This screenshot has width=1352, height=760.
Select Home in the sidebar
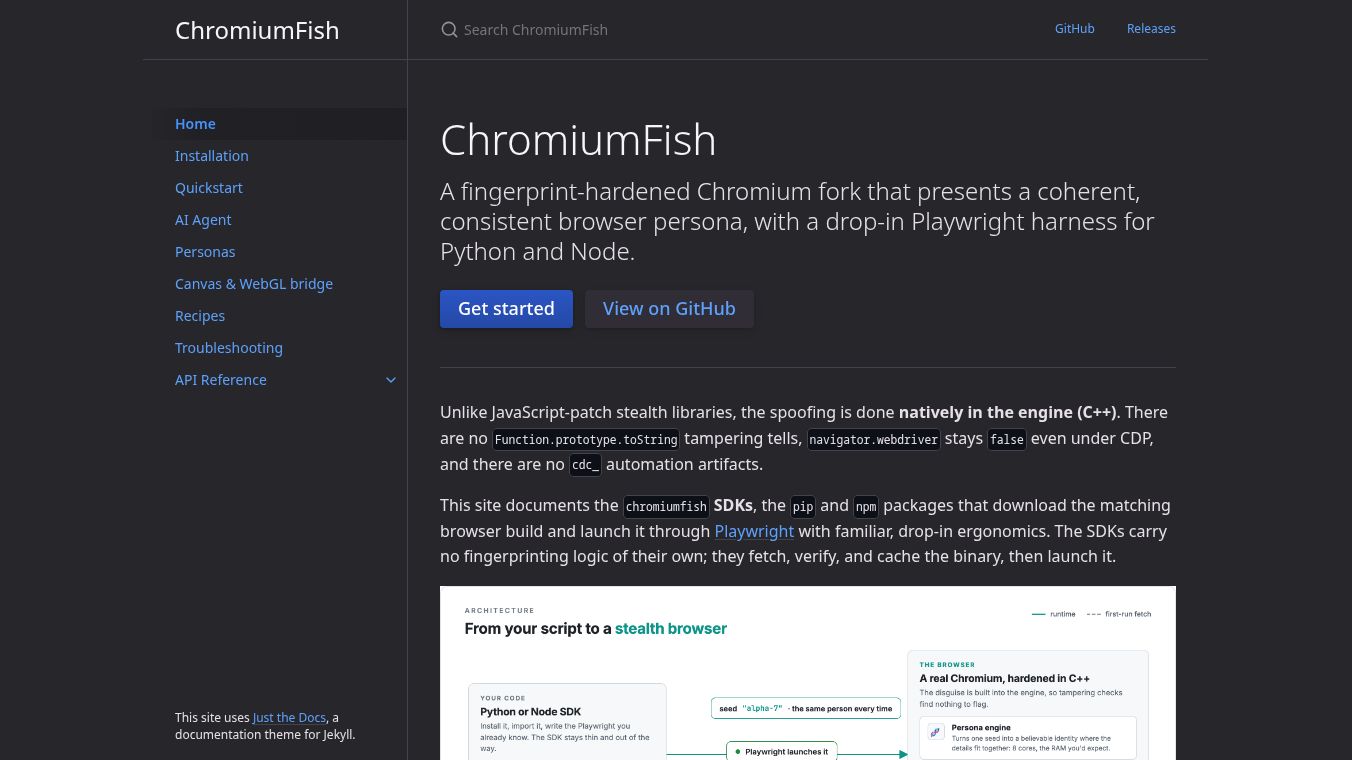click(x=280, y=124)
